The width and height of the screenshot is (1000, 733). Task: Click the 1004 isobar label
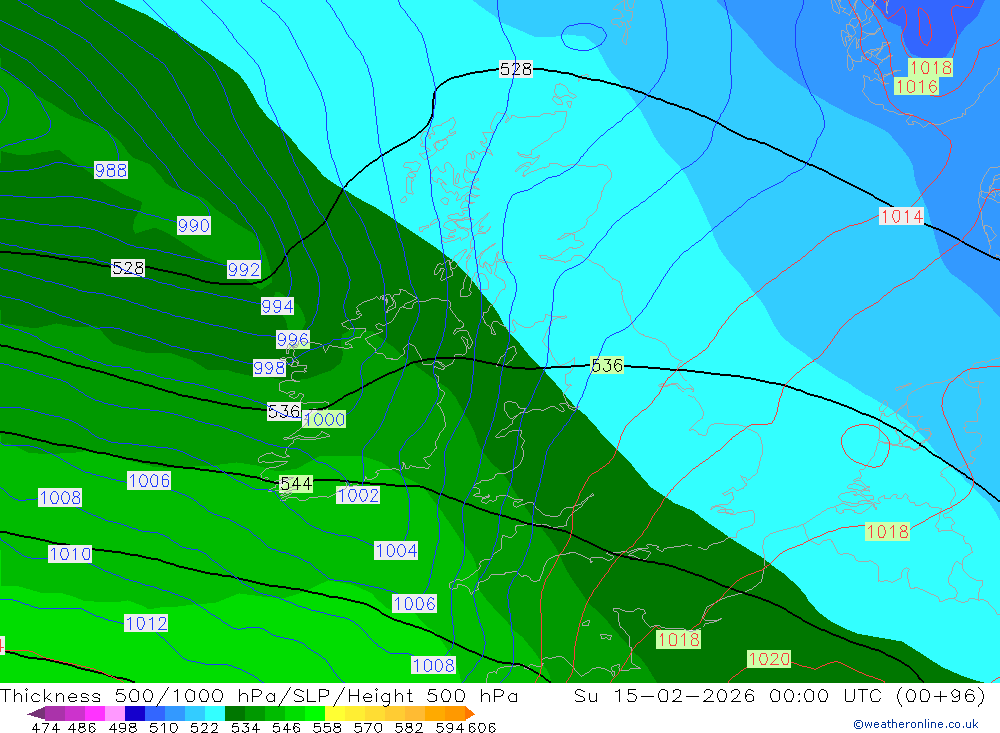point(396,551)
